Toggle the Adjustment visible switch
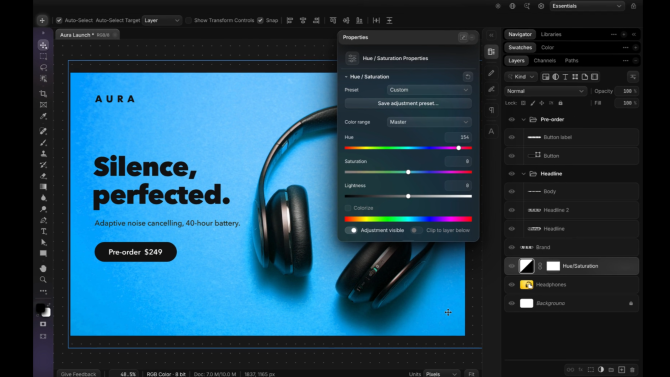Viewport: 670px width, 377px height. pyautogui.click(x=352, y=230)
